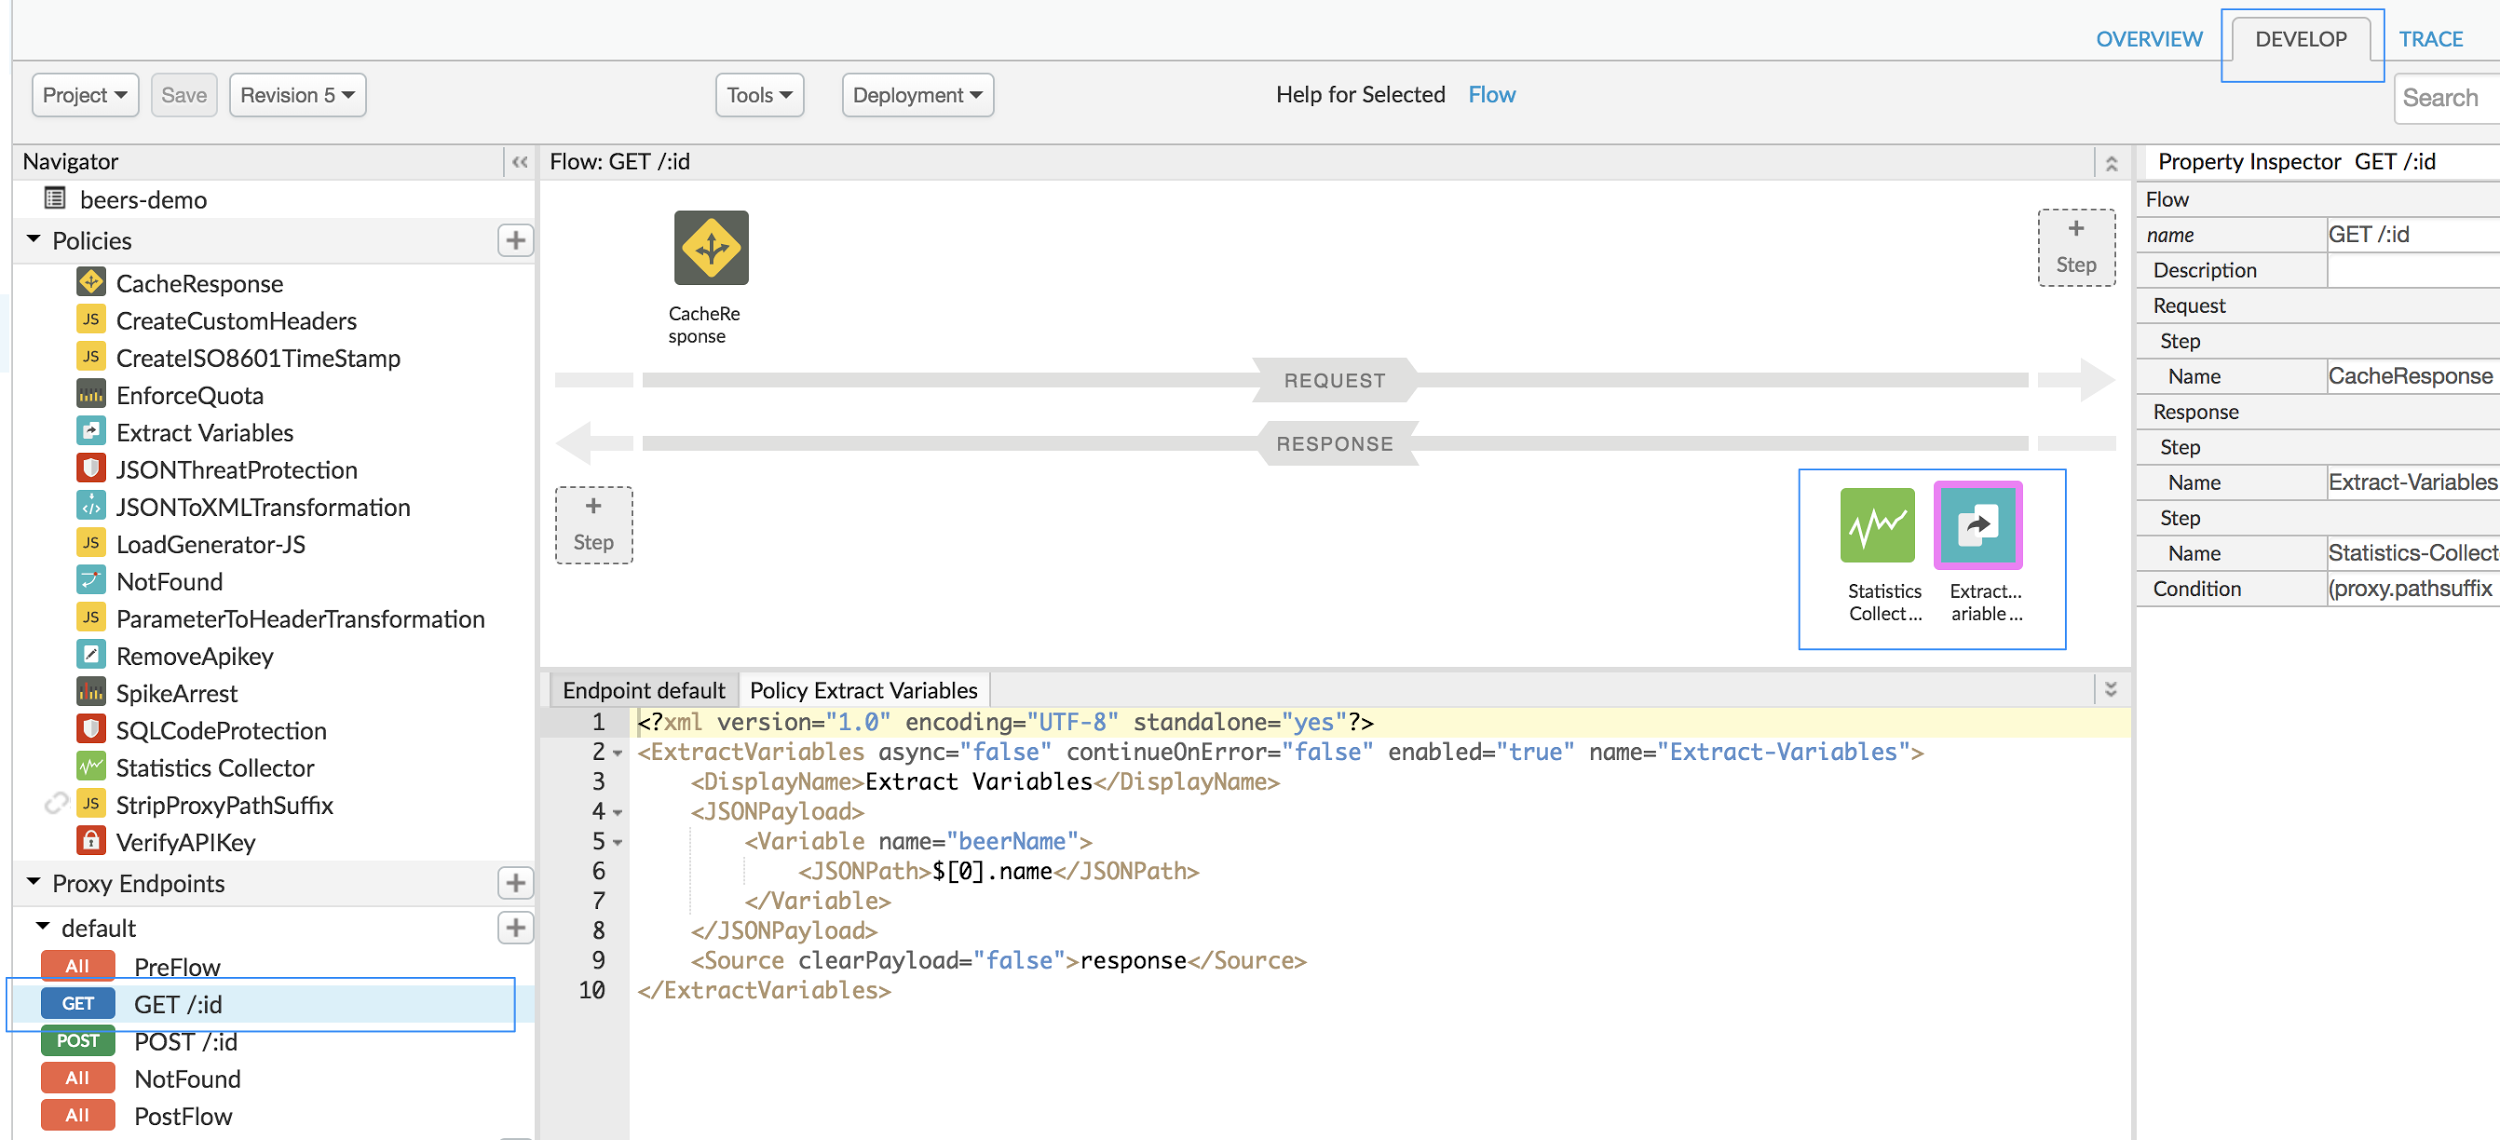Open the Tools dropdown menu
This screenshot has height=1140, width=2500.
pyautogui.click(x=761, y=94)
